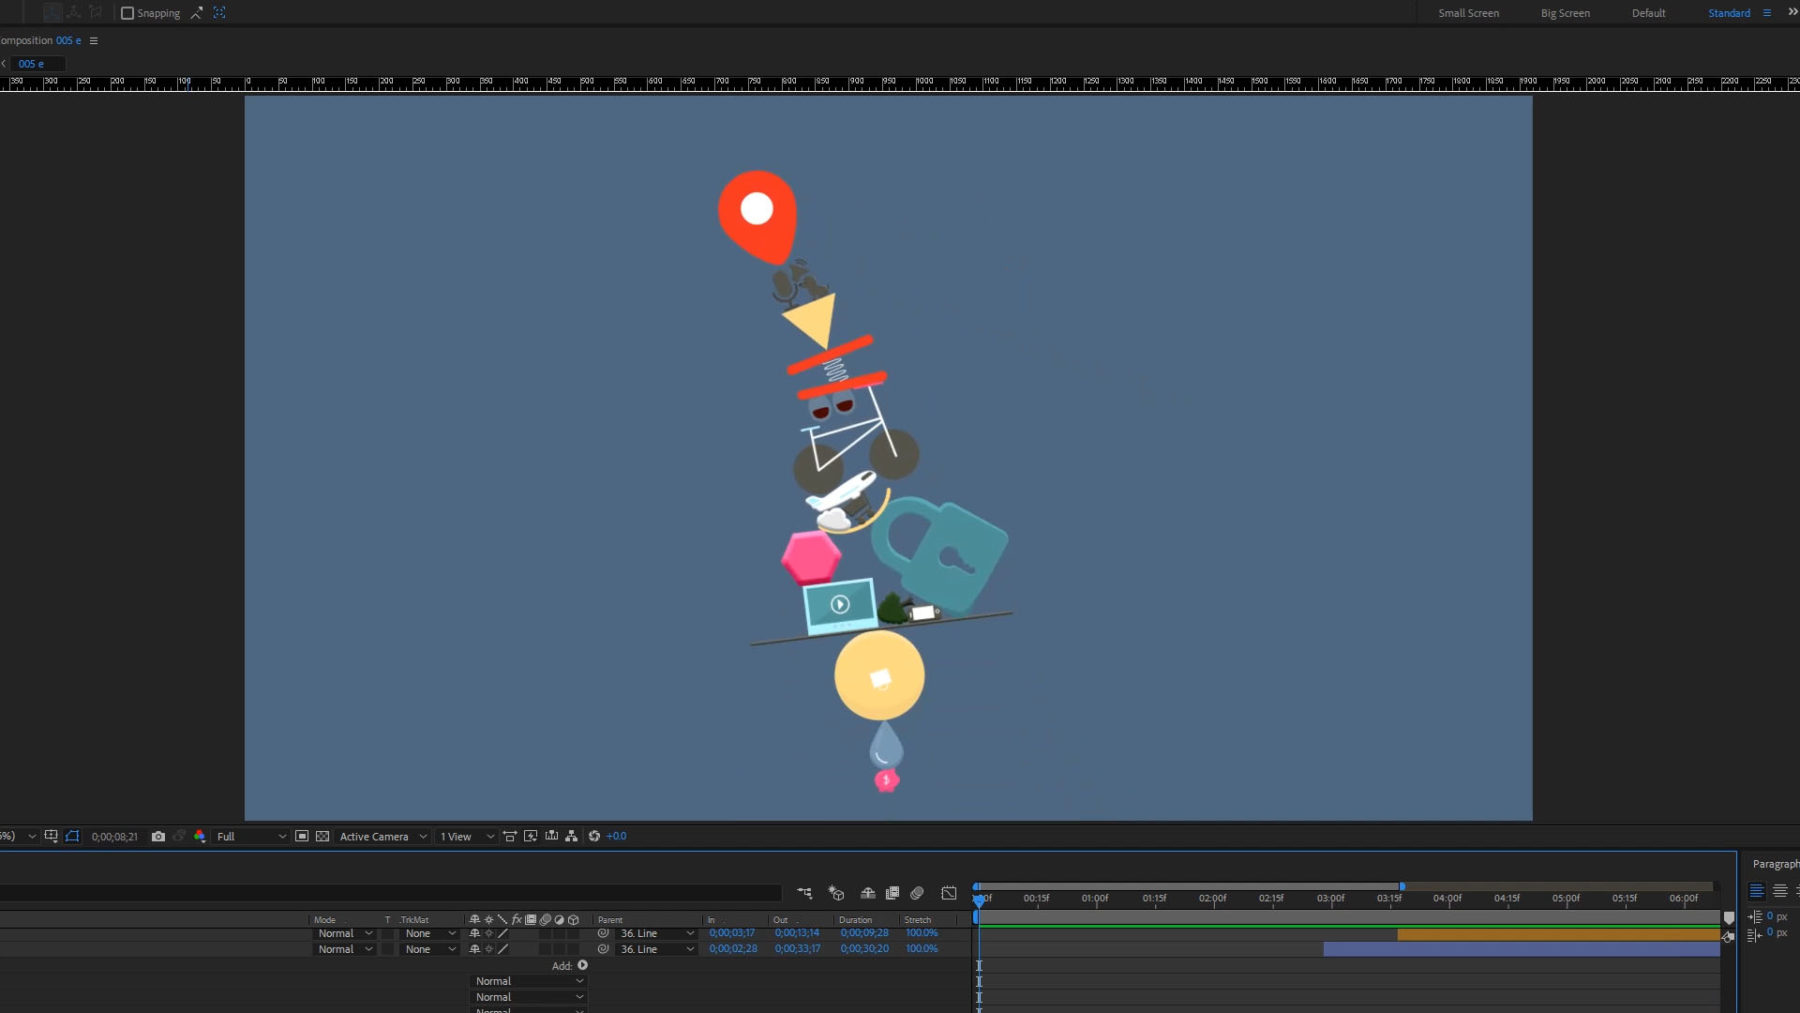Open the Graph Editor
This screenshot has height=1013, width=1800.
tap(949, 893)
